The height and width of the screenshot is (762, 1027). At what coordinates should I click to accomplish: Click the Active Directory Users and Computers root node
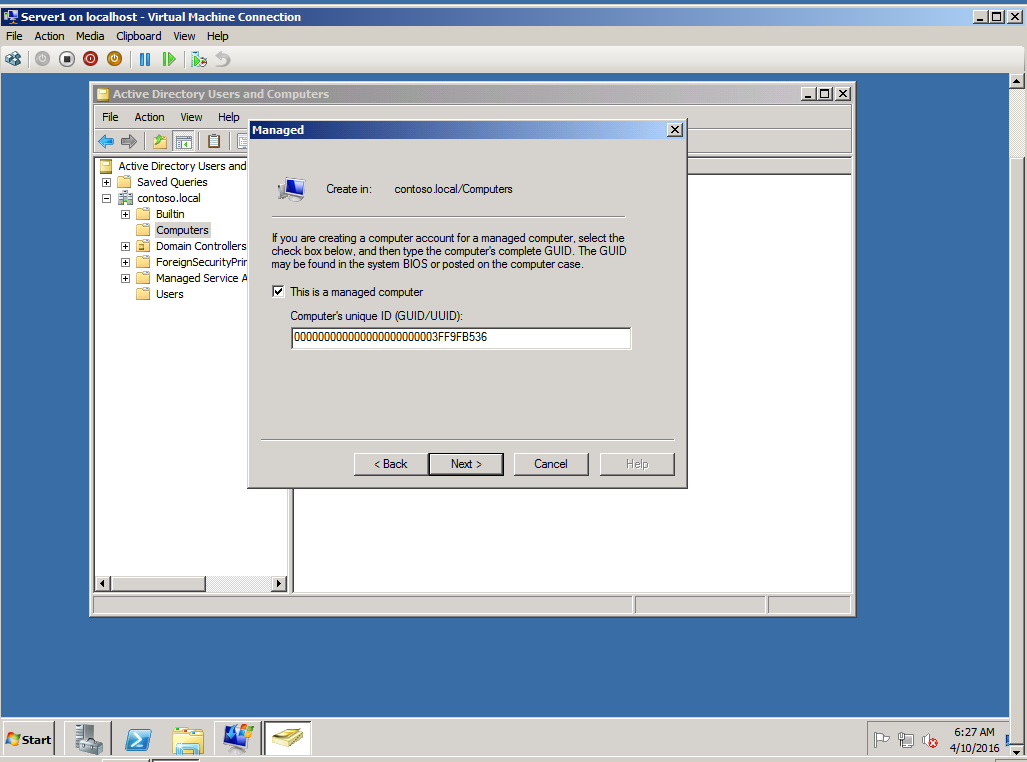pyautogui.click(x=182, y=166)
